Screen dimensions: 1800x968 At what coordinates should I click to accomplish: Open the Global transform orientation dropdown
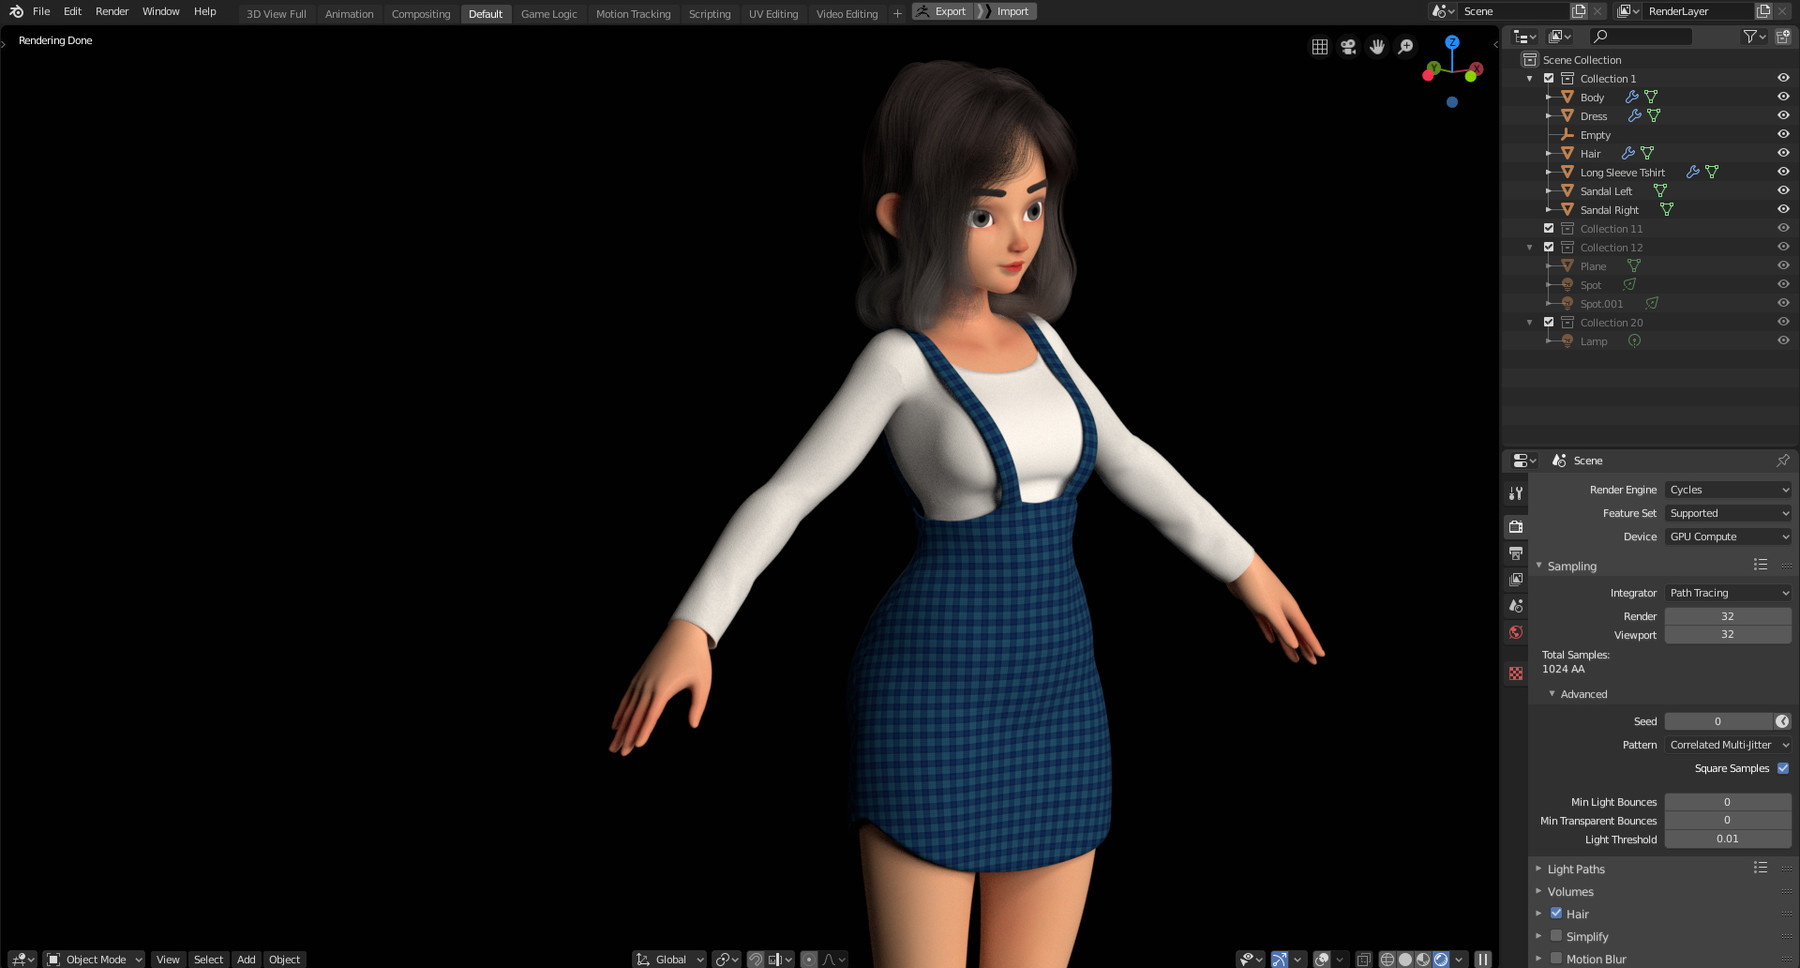pyautogui.click(x=670, y=959)
